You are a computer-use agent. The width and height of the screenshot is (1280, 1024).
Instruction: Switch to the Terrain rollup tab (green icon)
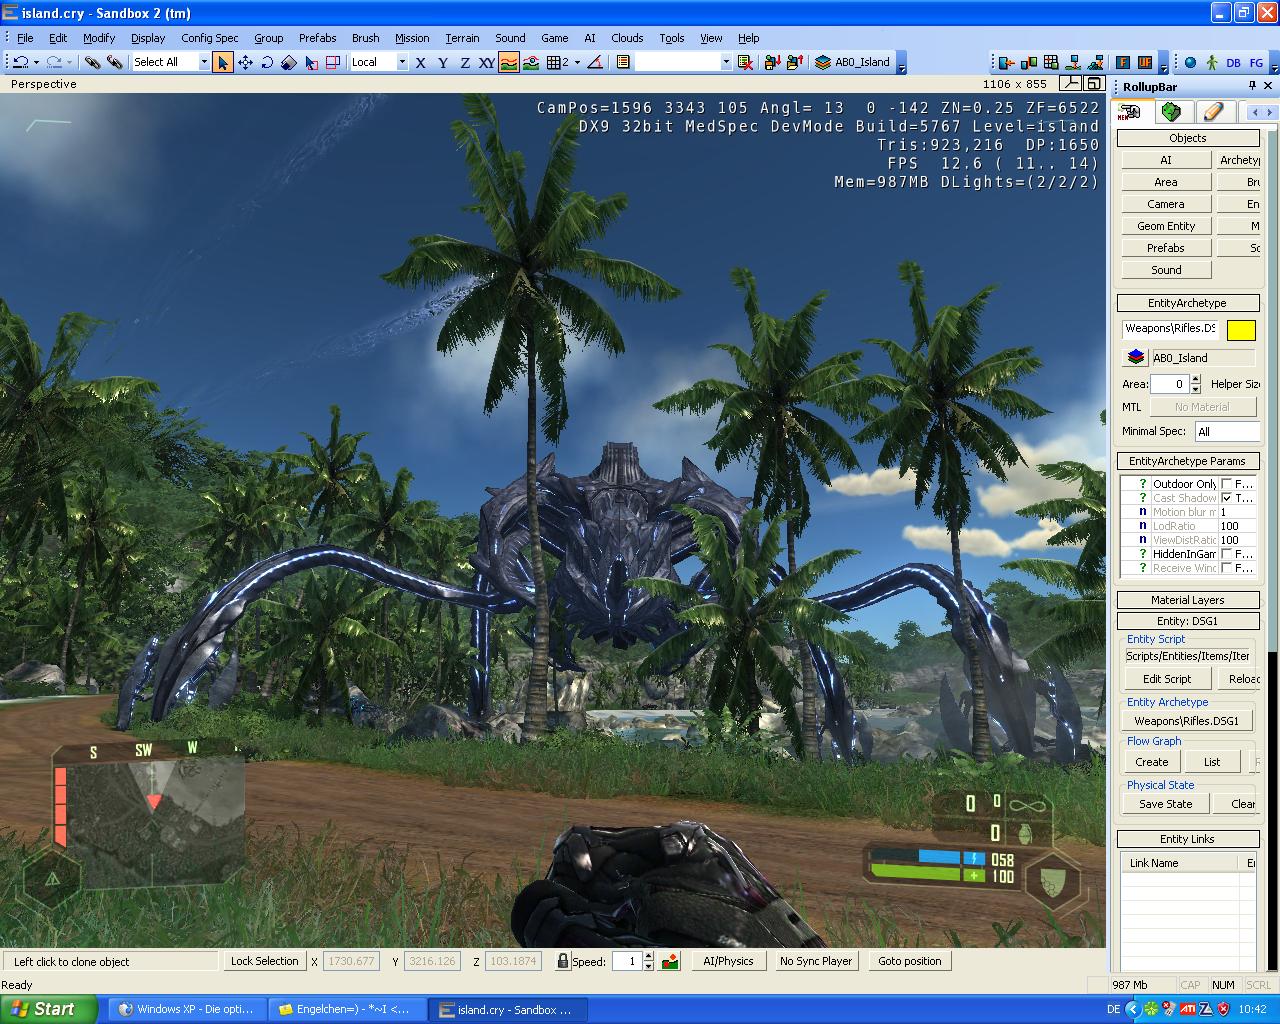click(1171, 112)
